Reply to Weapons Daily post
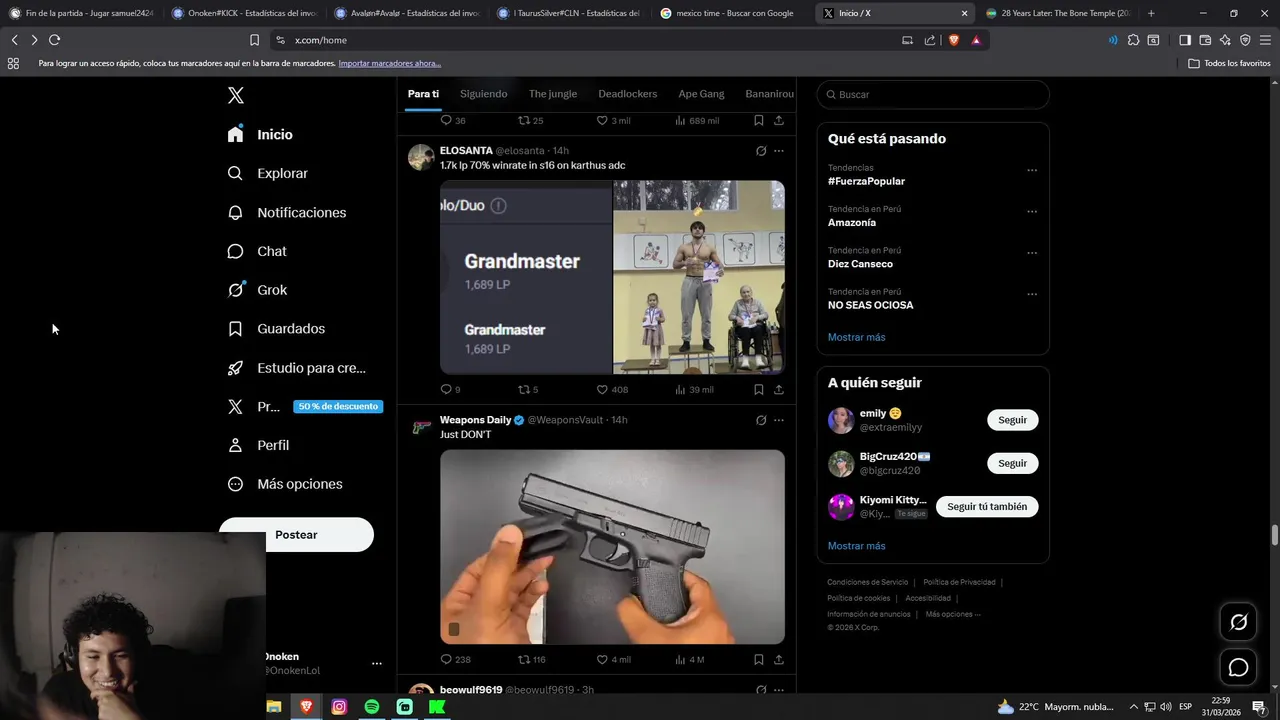Image resolution: width=1280 pixels, height=720 pixels. point(455,659)
